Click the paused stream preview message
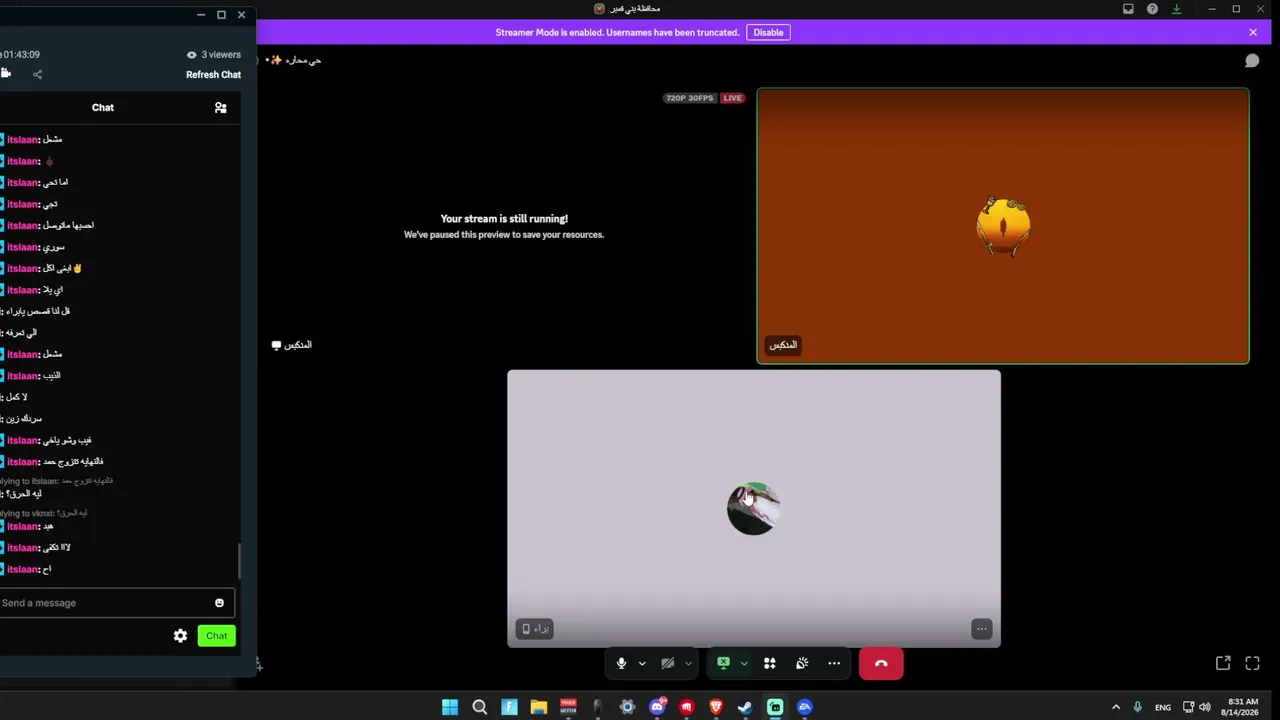The image size is (1280, 720). click(x=504, y=226)
